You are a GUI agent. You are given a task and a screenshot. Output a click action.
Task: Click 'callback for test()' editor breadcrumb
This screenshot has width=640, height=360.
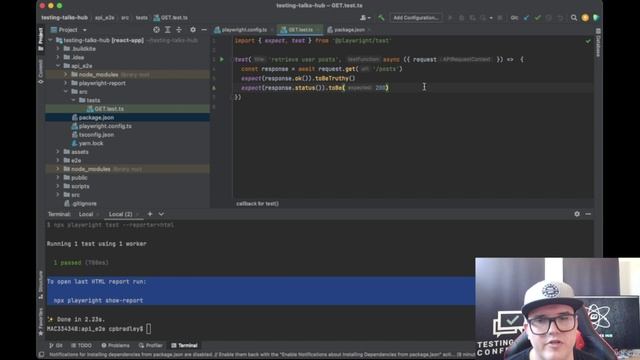point(257,203)
